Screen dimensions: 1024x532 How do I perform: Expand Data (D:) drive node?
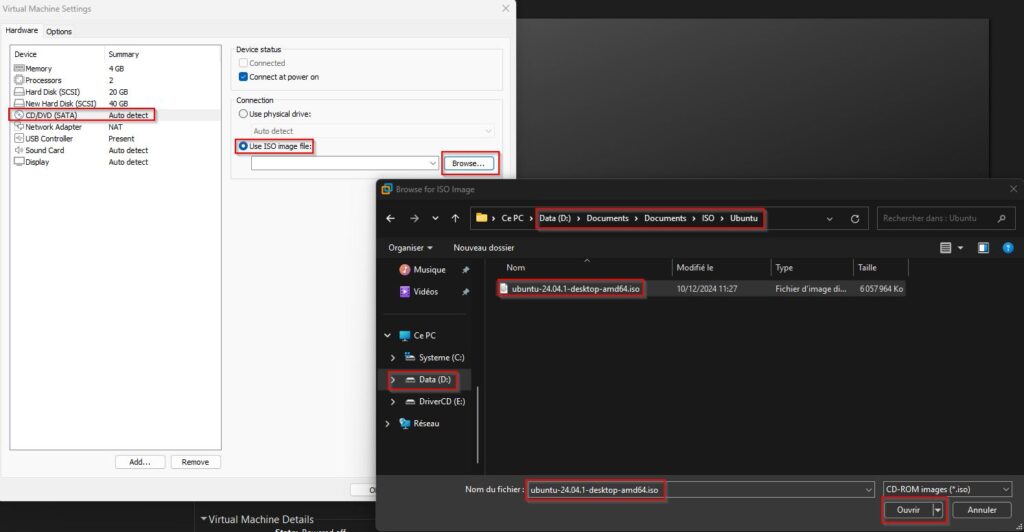(x=392, y=380)
